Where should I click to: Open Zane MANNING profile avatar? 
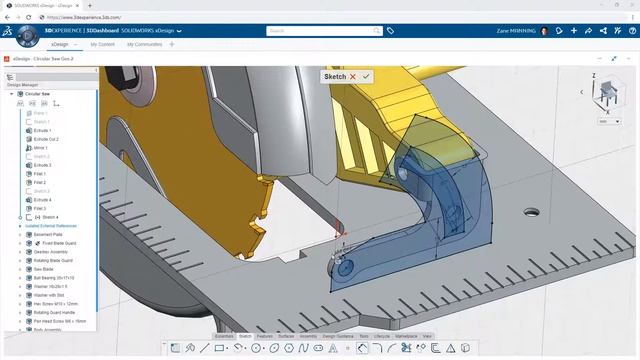click(544, 31)
